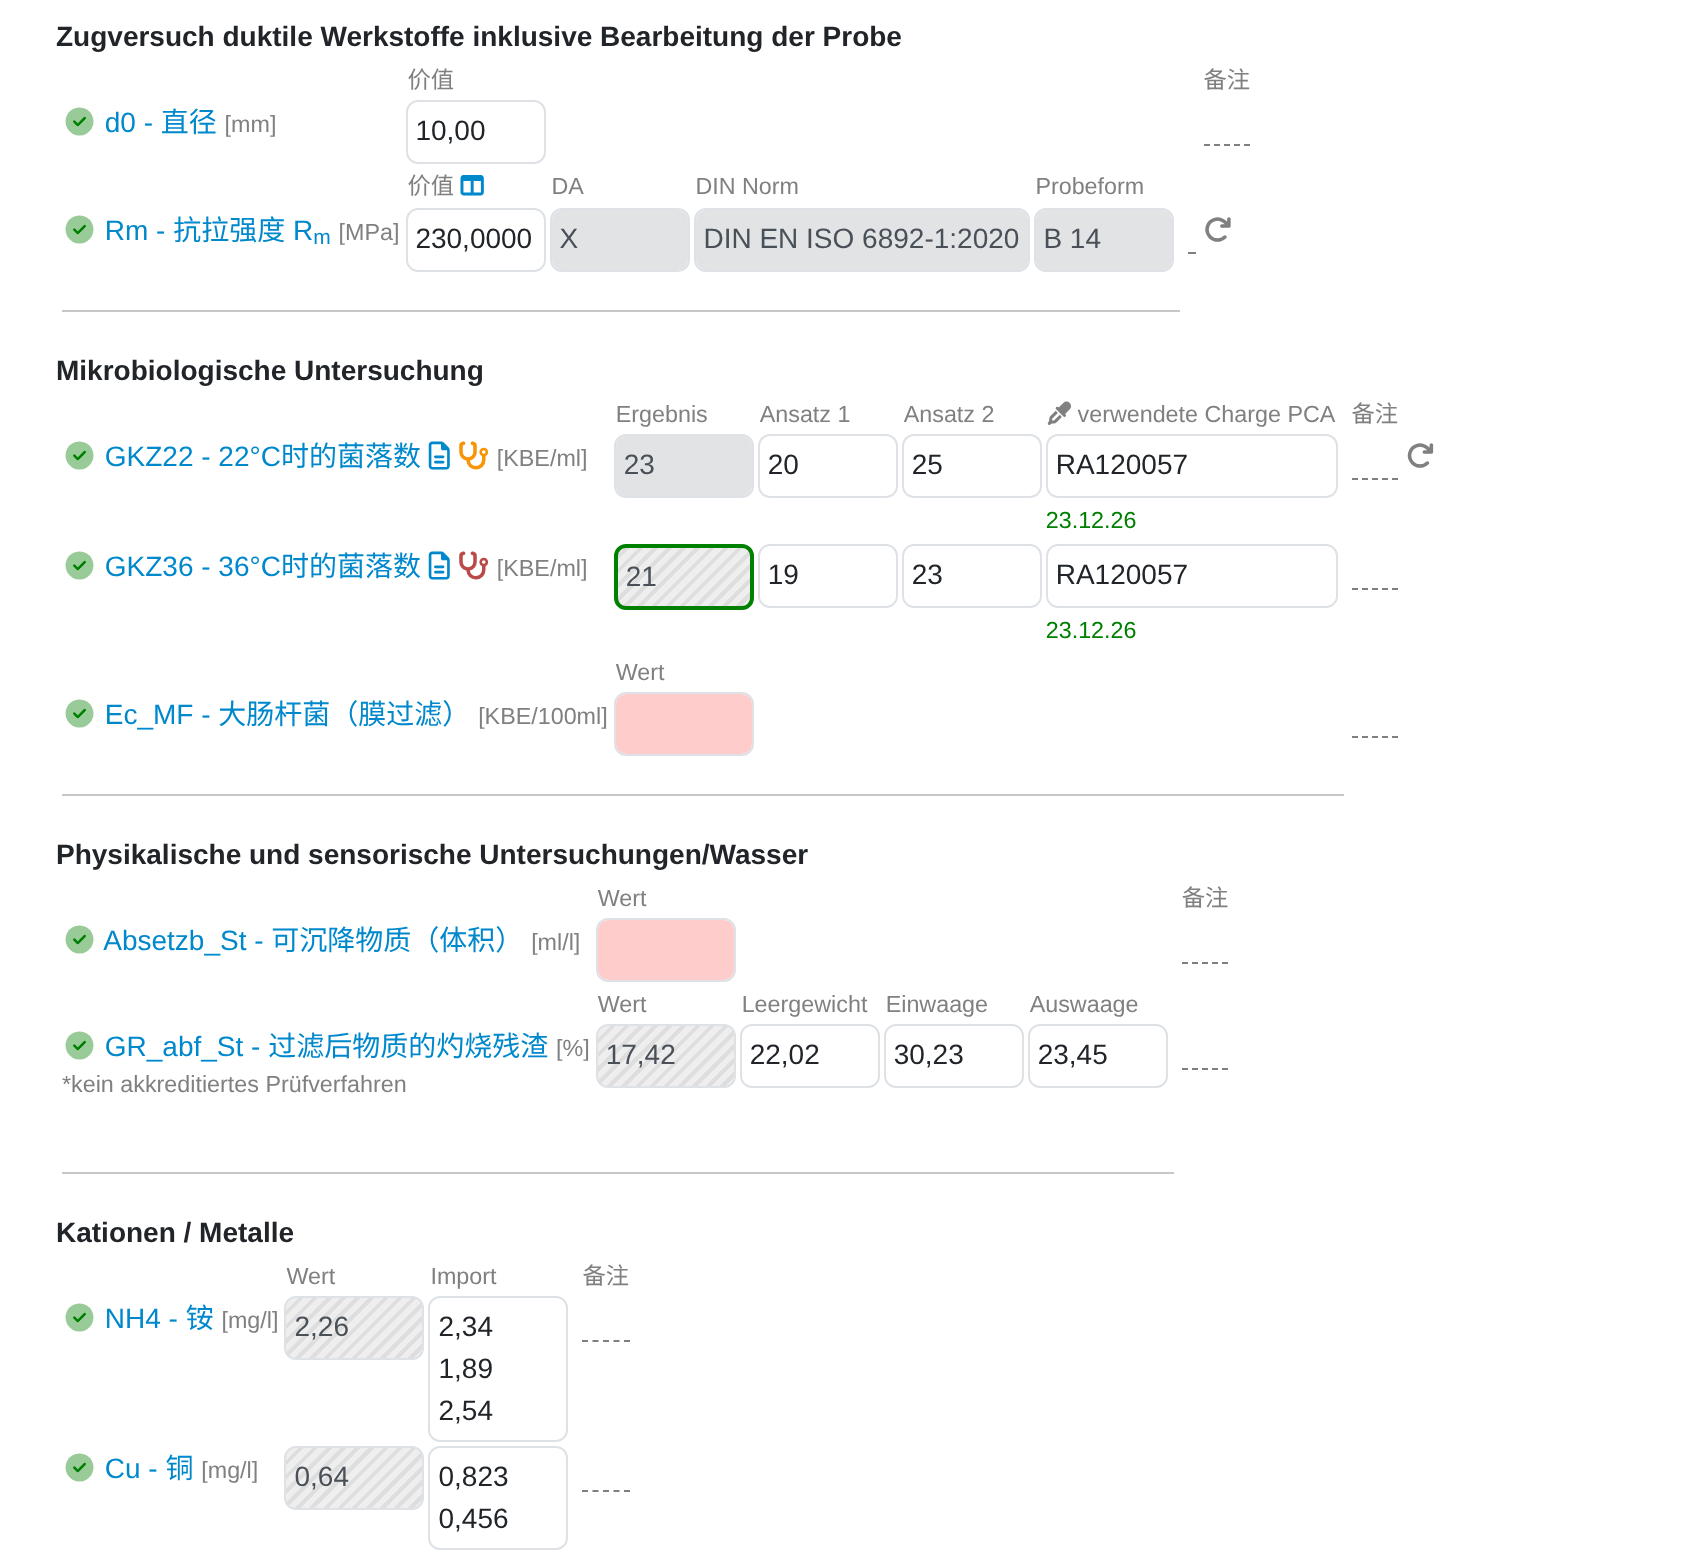Open the Cu - 铜 link
This screenshot has height=1554, width=1688.
click(x=149, y=1468)
